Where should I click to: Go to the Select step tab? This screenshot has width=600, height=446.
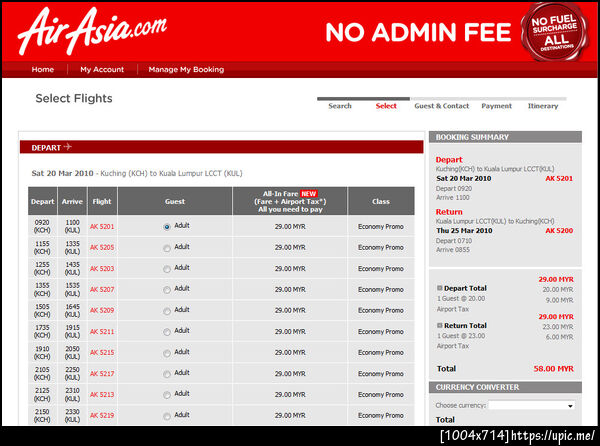point(386,106)
